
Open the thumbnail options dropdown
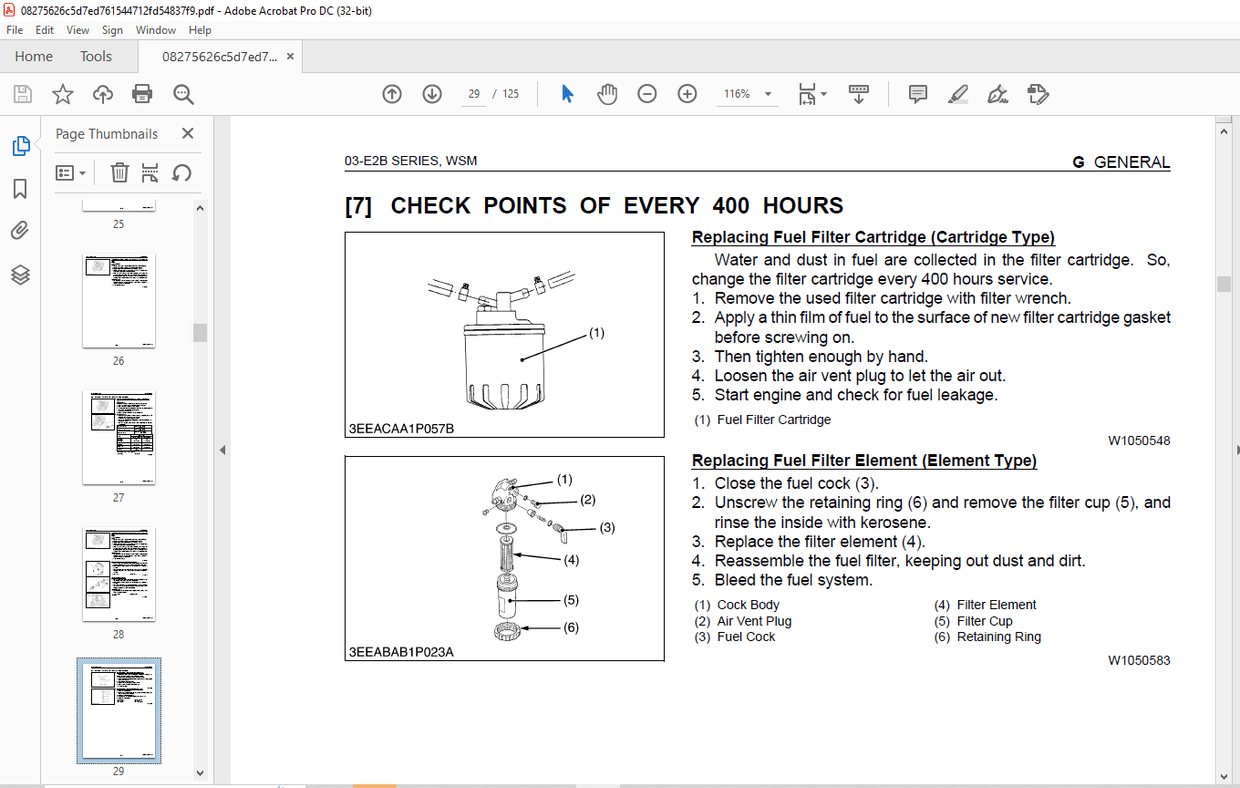(x=71, y=172)
